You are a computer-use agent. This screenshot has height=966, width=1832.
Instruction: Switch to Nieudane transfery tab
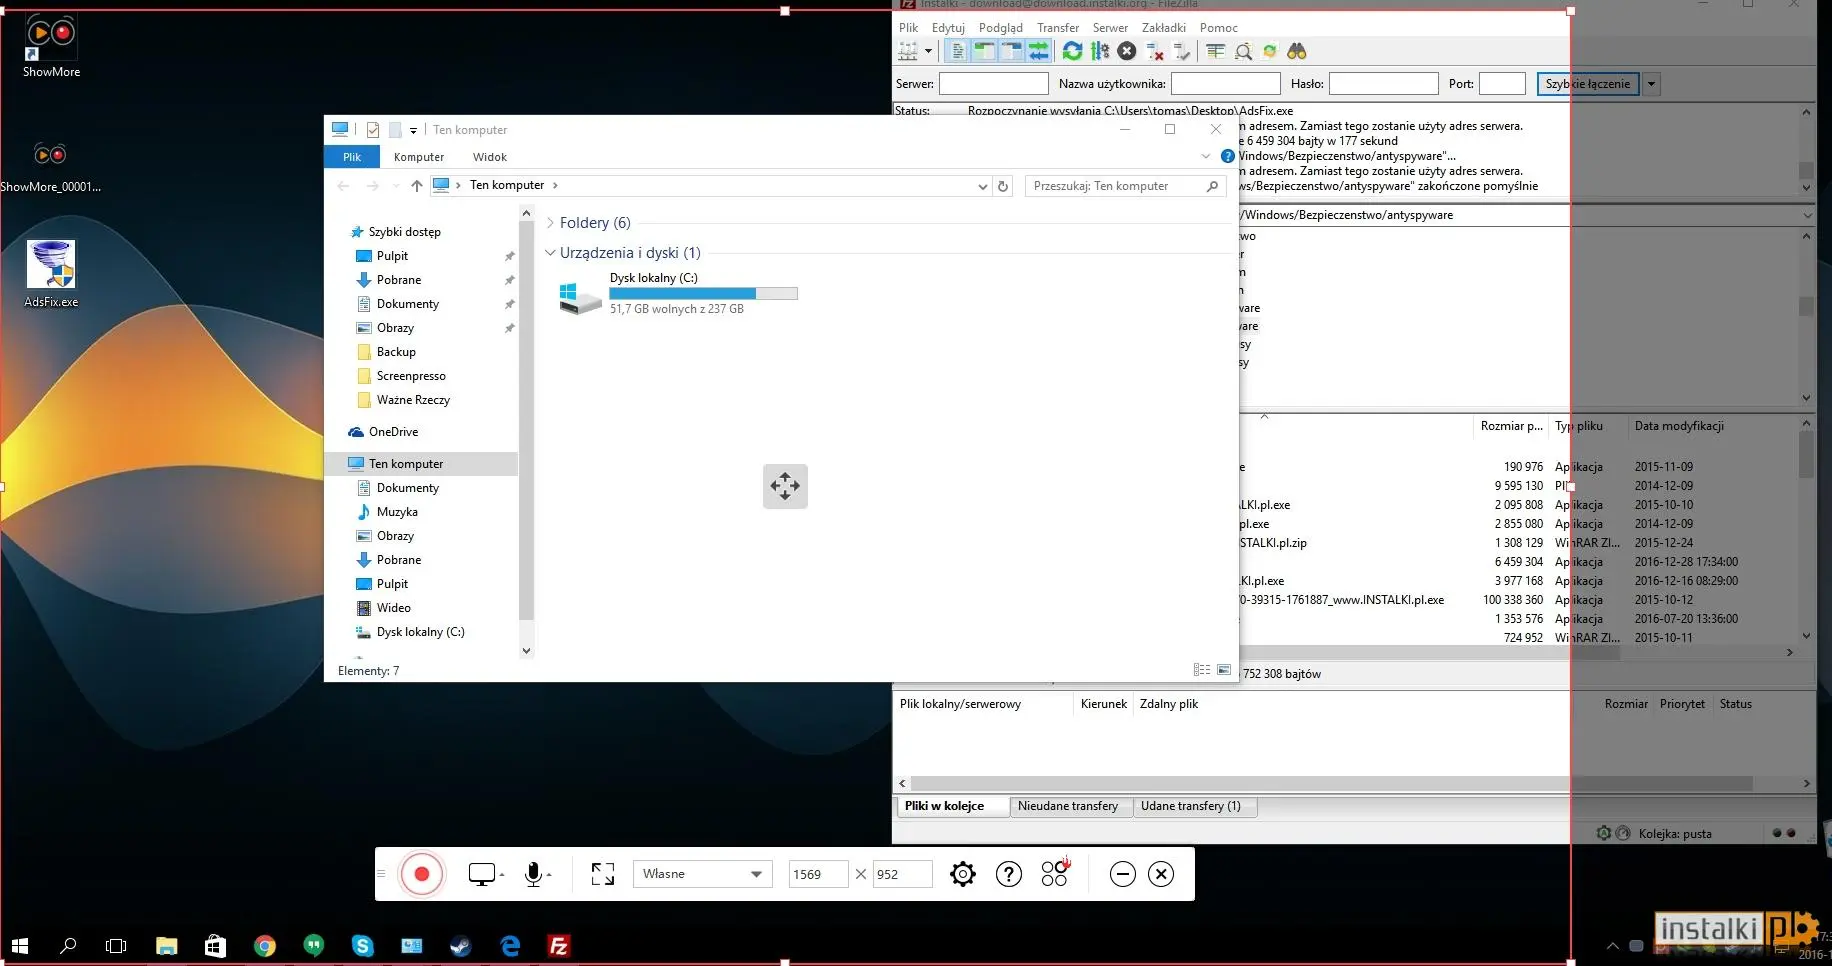point(1068,806)
